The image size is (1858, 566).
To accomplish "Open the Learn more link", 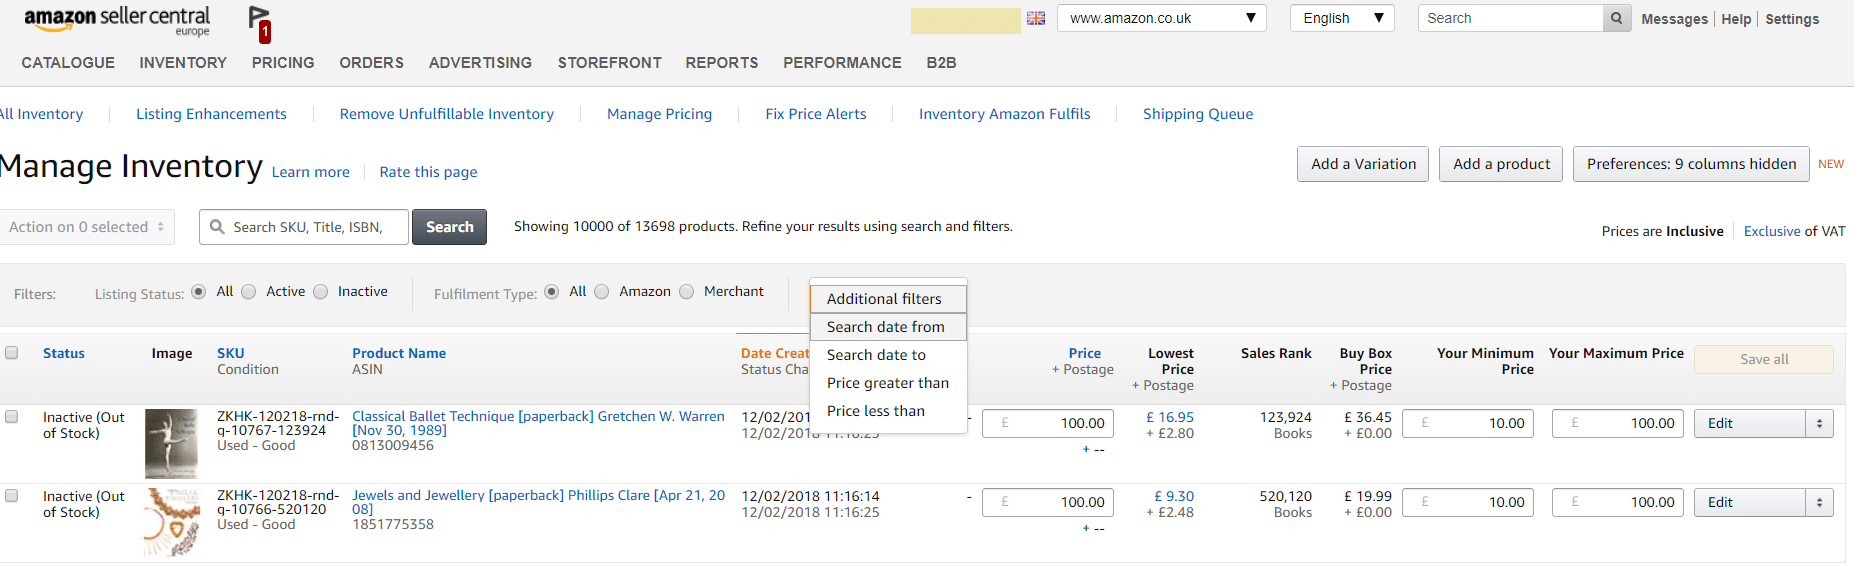I will 311,172.
